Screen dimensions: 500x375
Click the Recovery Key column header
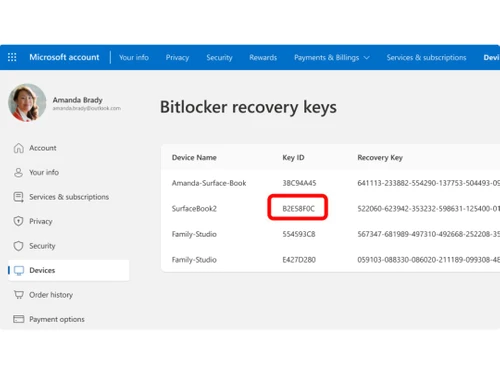pos(380,157)
